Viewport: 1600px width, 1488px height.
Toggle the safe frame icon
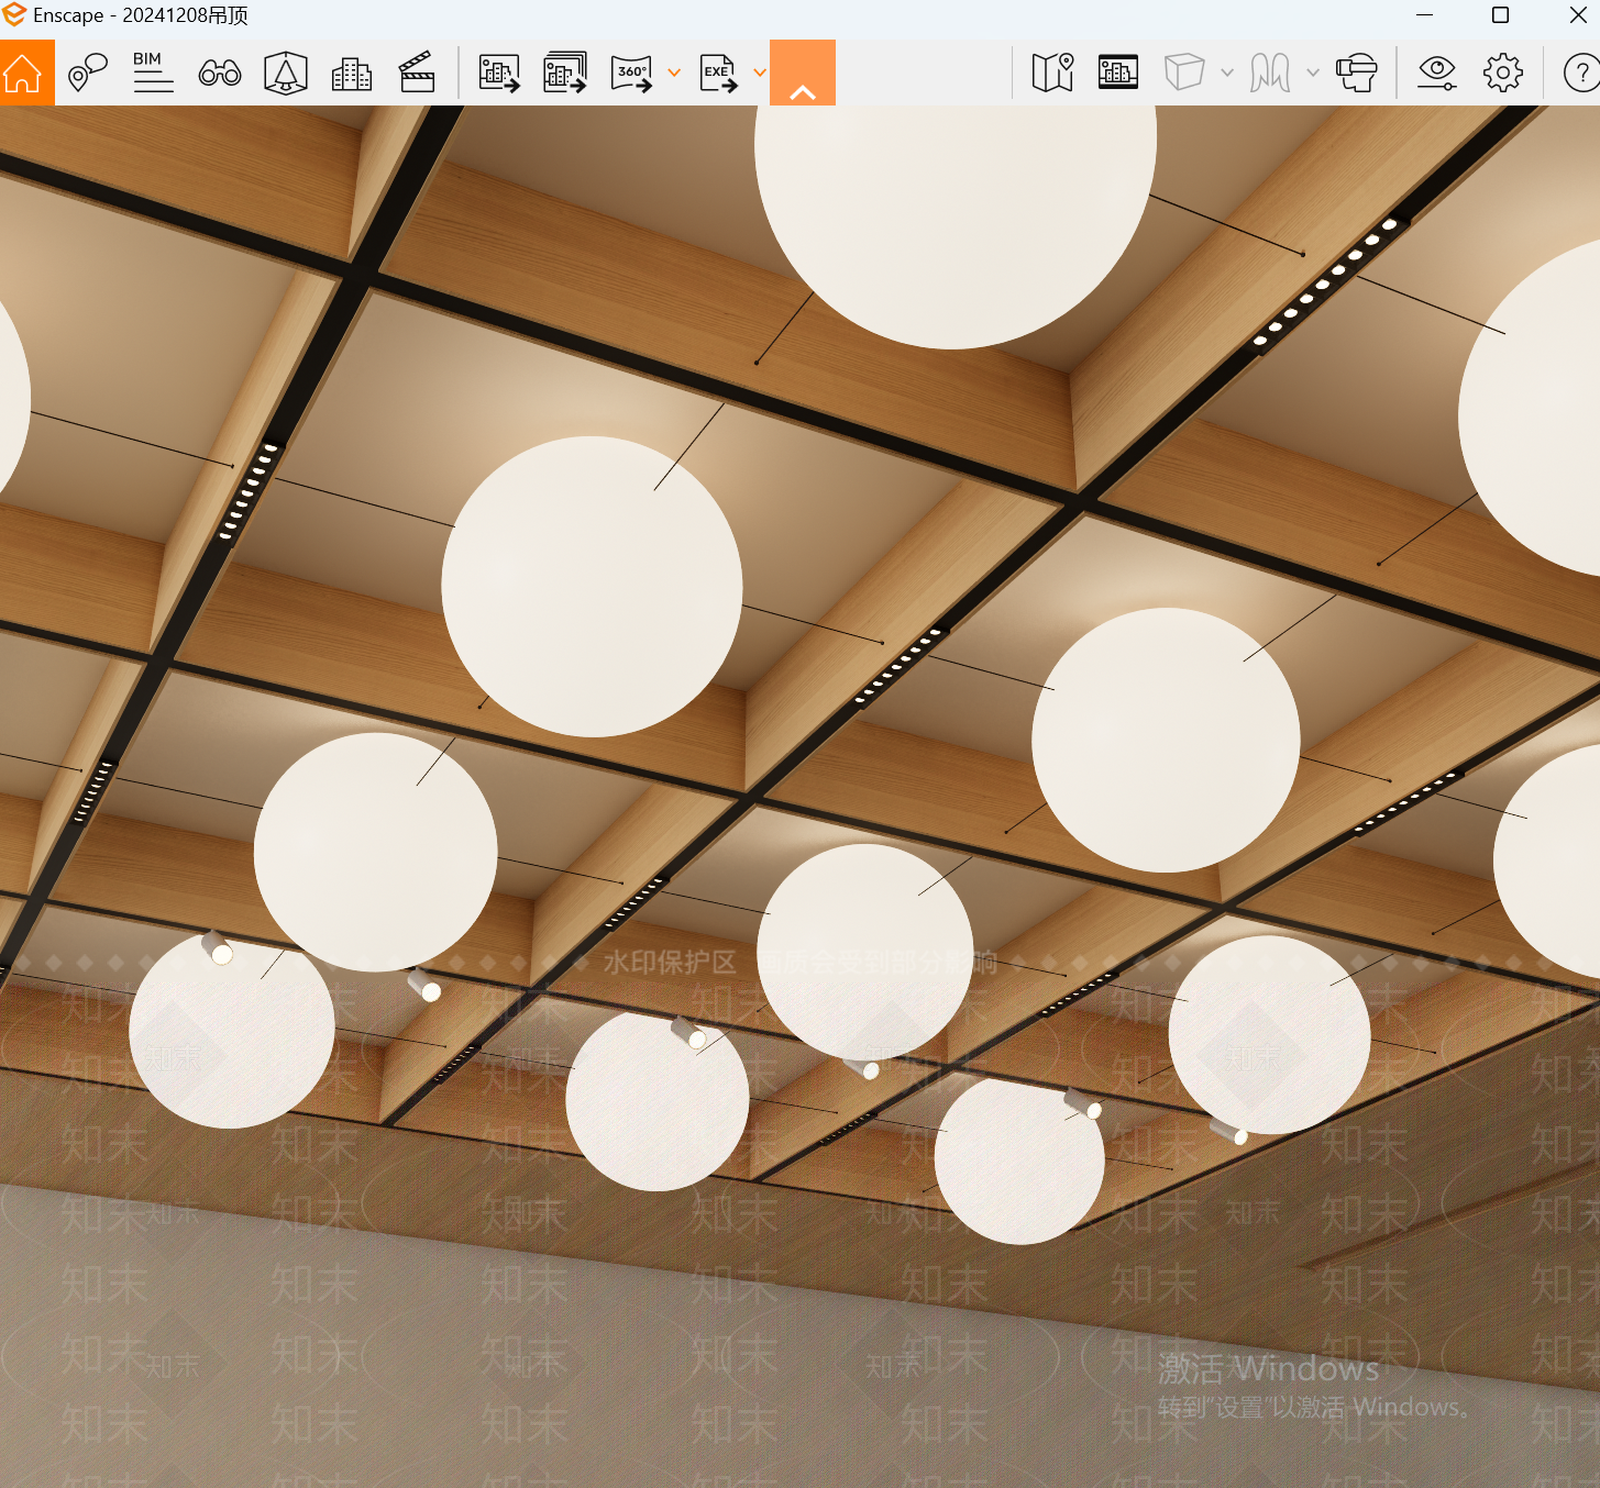point(1118,72)
